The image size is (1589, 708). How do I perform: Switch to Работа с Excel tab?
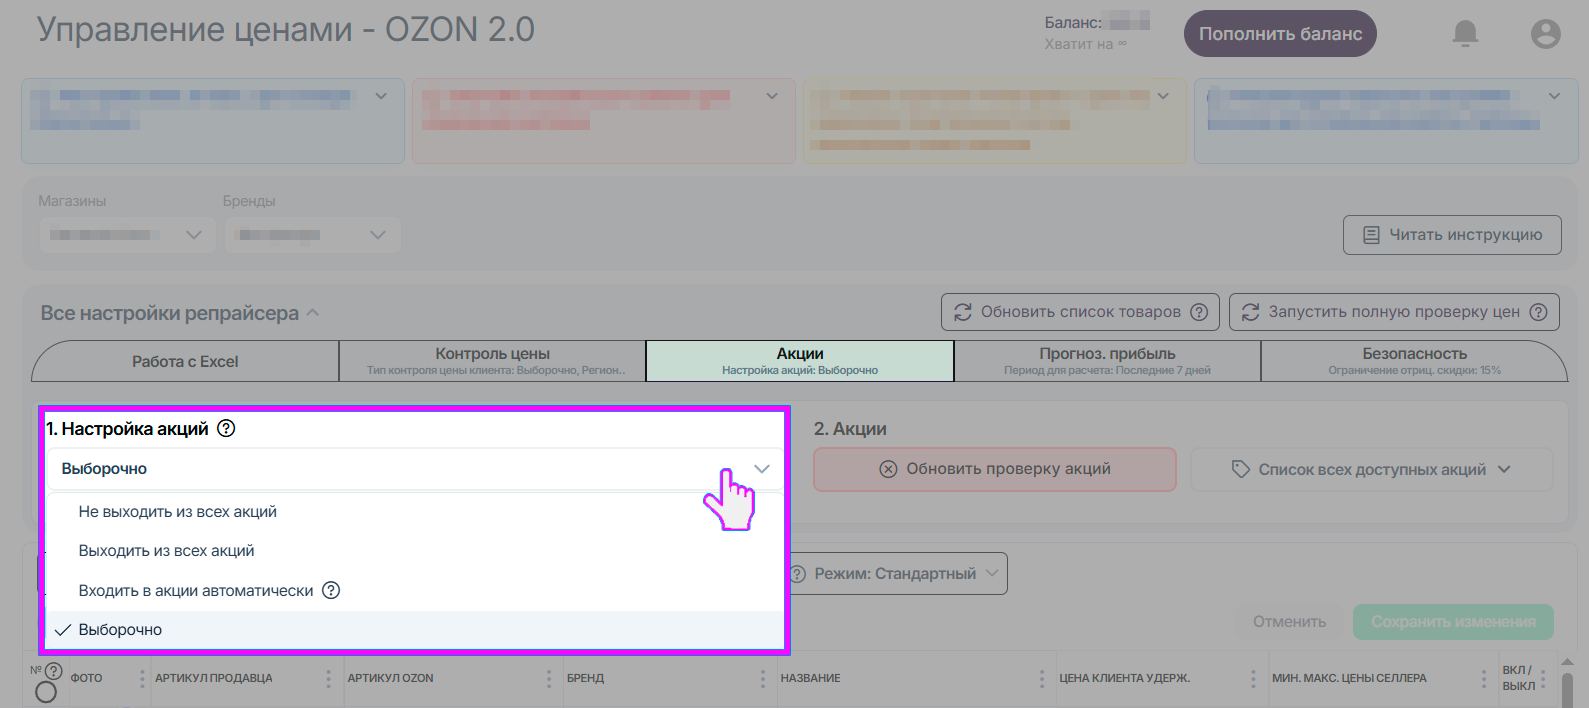185,361
